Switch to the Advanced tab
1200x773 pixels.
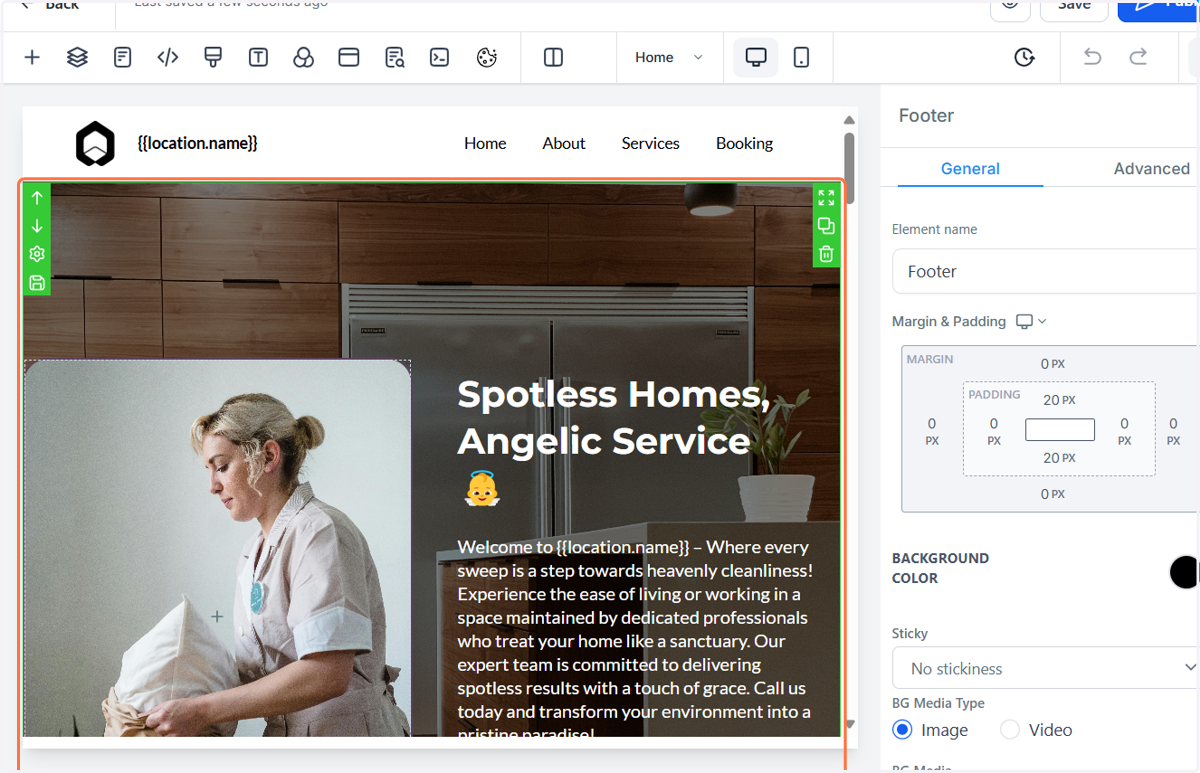point(1151,168)
